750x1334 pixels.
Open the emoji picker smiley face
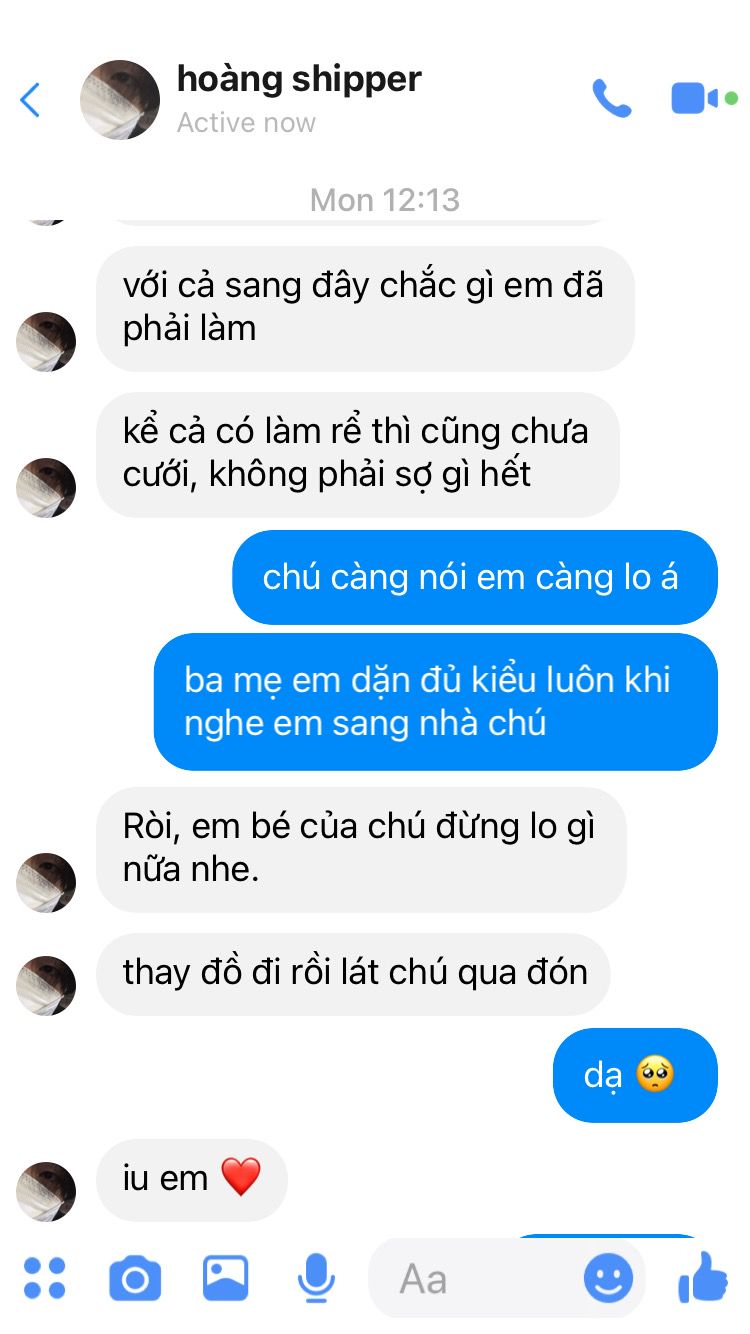point(608,1278)
